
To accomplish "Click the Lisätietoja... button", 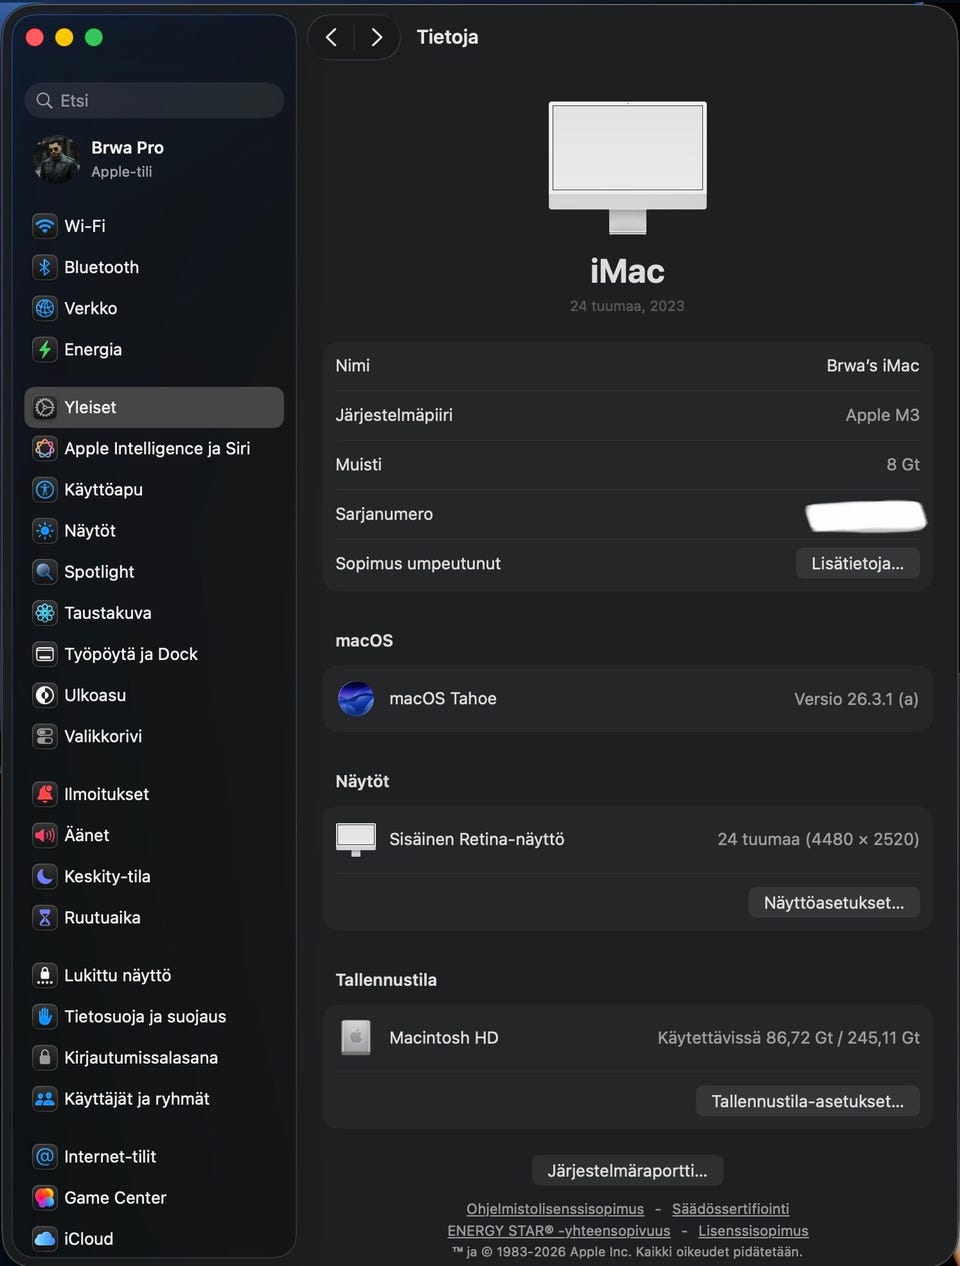I will pyautogui.click(x=857, y=563).
